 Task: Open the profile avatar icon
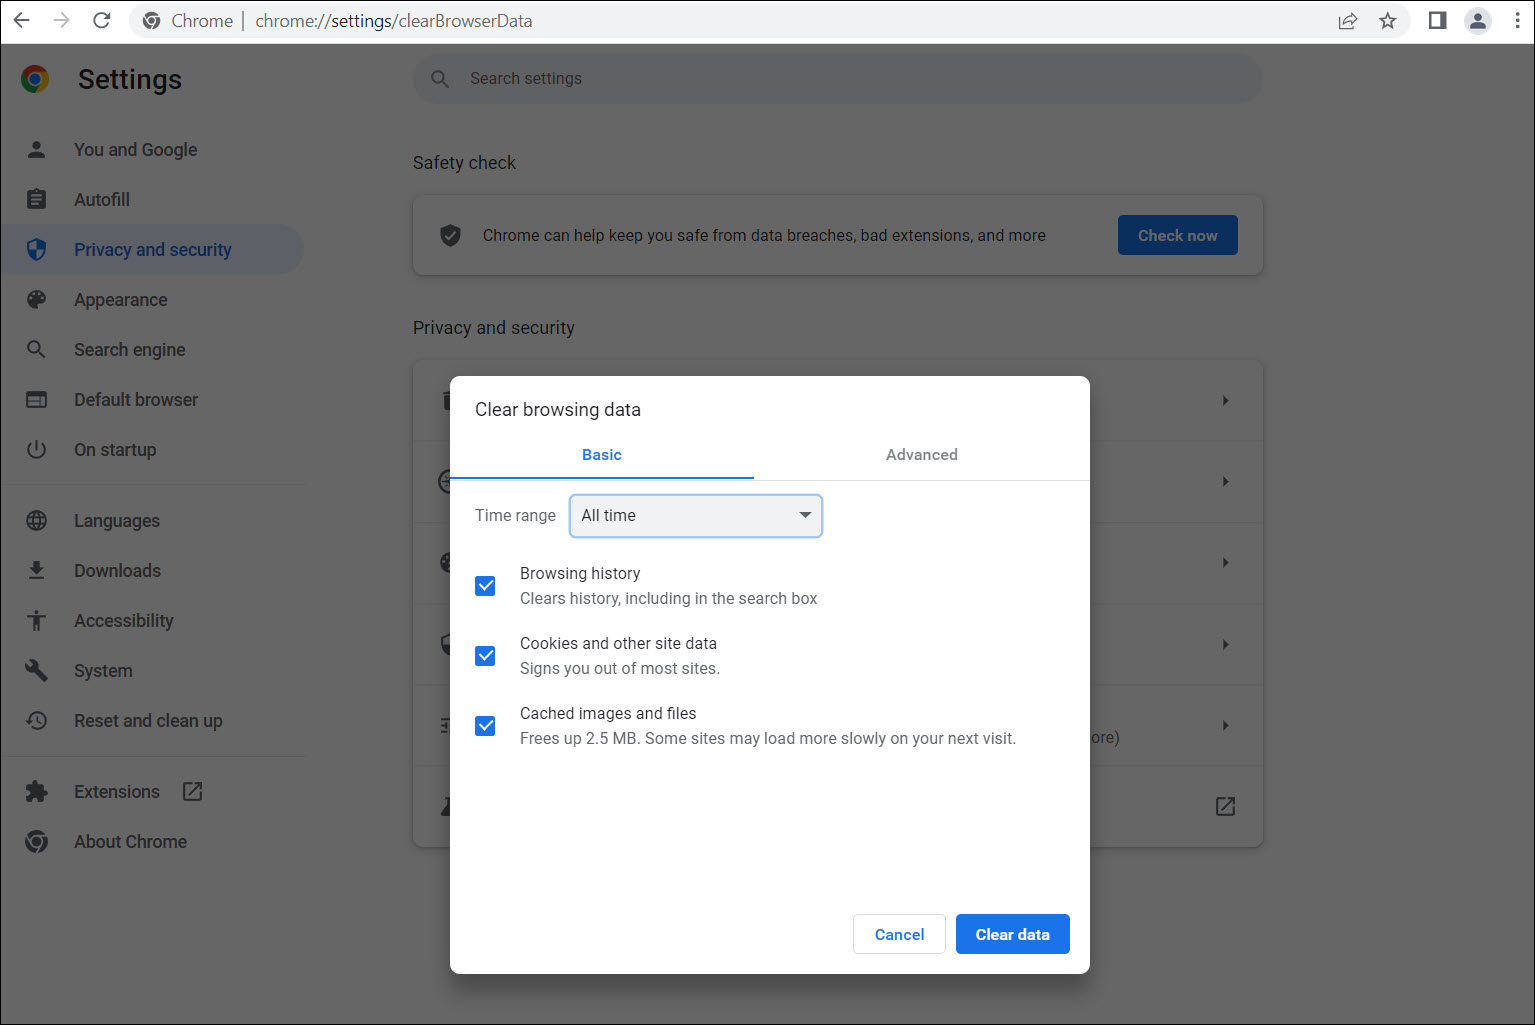tap(1477, 20)
